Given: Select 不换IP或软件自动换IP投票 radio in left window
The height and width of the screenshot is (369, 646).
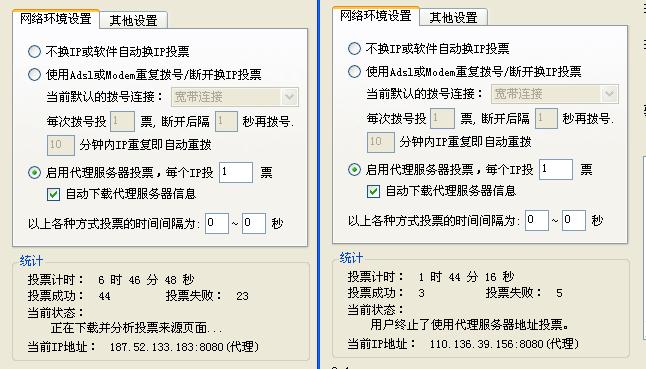Looking at the screenshot, I should pos(35,51).
